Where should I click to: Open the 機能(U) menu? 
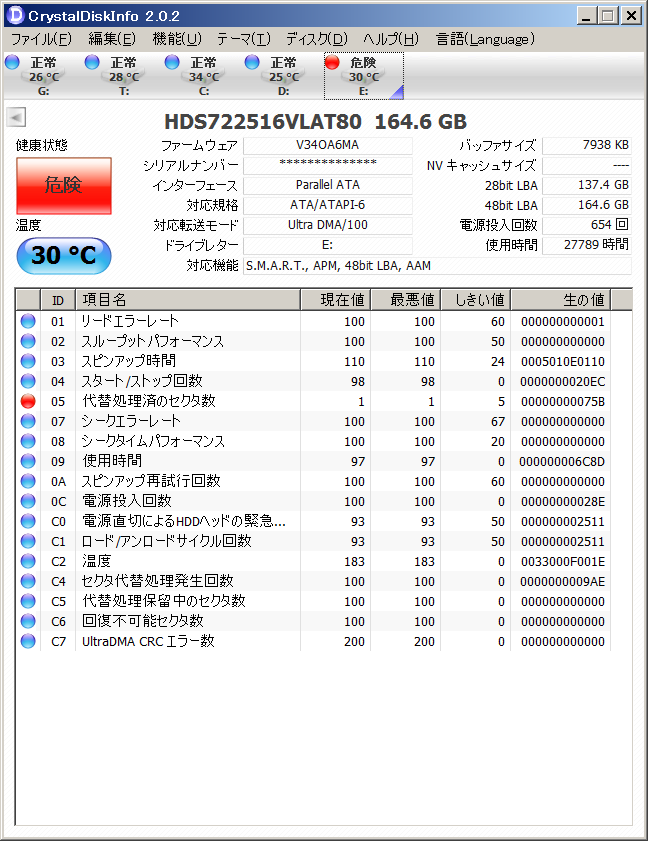pos(176,39)
